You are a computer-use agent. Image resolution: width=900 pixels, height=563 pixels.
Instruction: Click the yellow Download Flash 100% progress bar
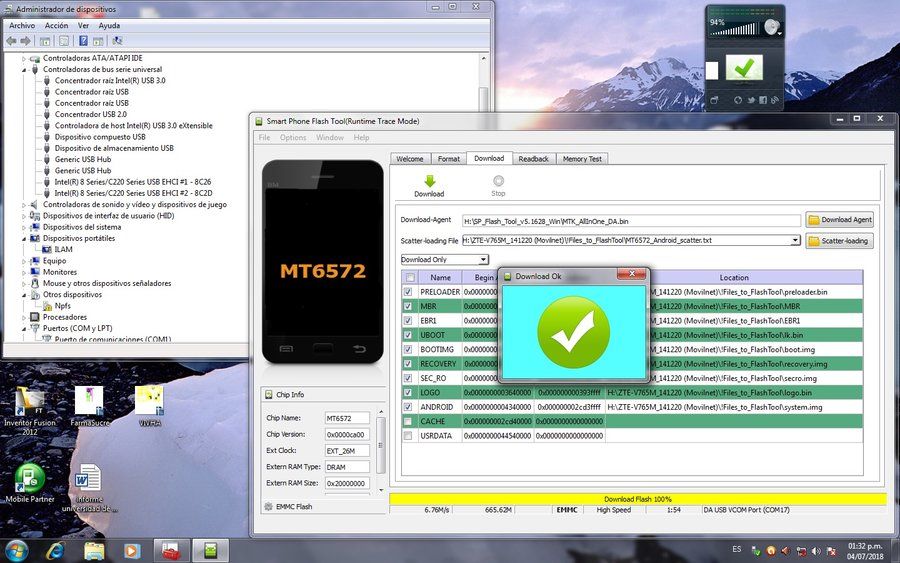[x=637, y=499]
